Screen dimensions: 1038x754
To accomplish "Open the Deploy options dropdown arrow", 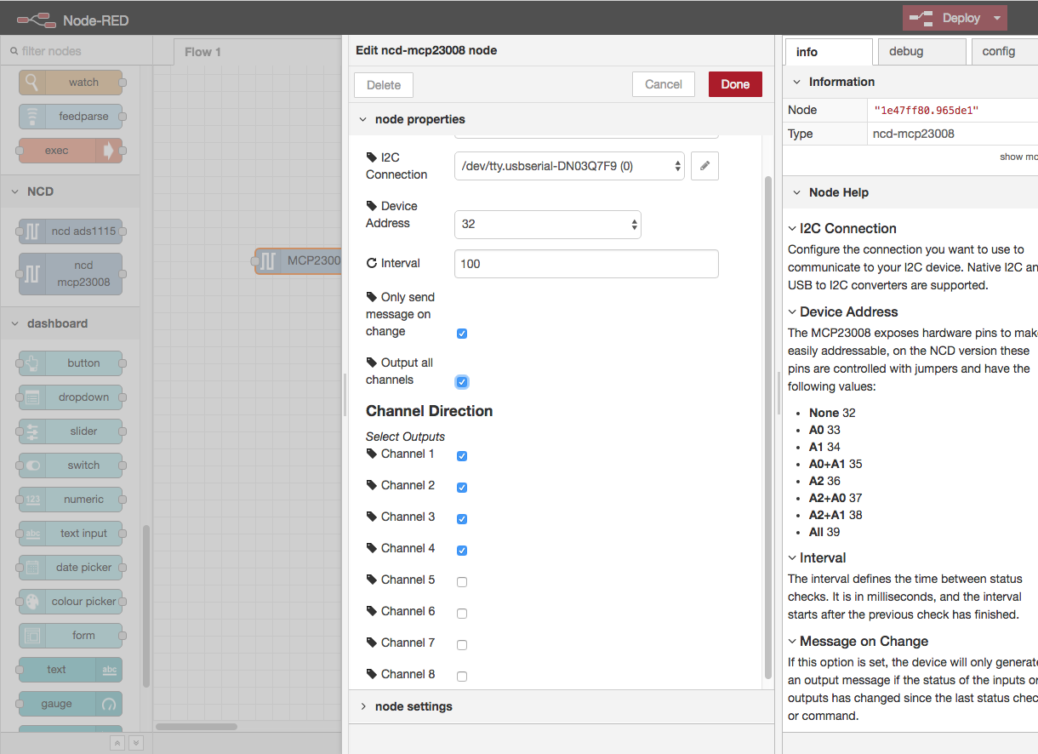I will pos(997,17).
